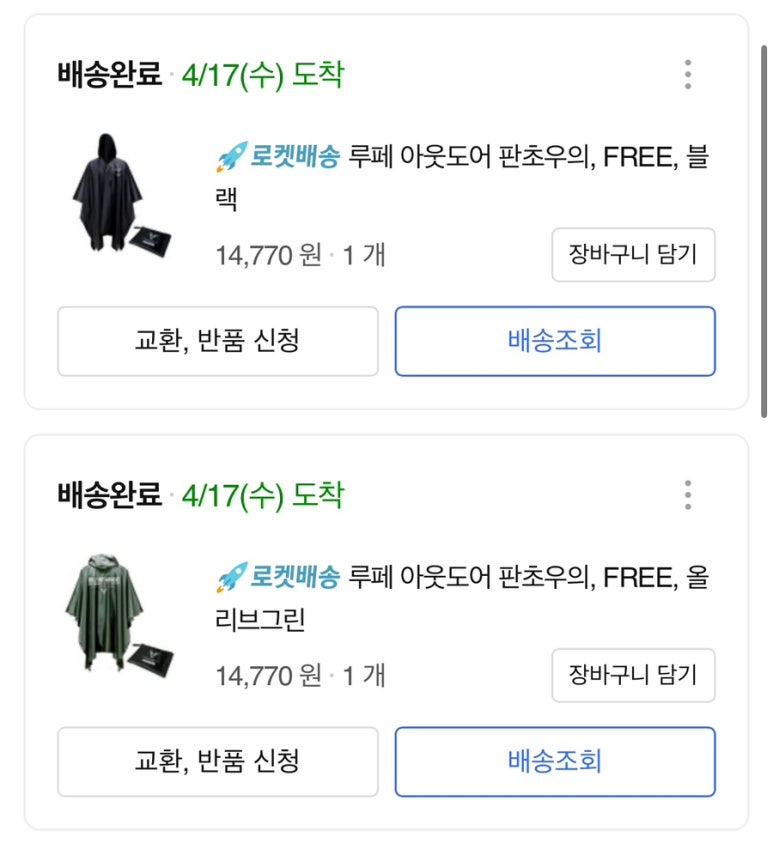This screenshot has width=773, height=849.
Task: Click the 4/17(수) 도착 date on the black poncho order
Action: pyautogui.click(x=263, y=75)
